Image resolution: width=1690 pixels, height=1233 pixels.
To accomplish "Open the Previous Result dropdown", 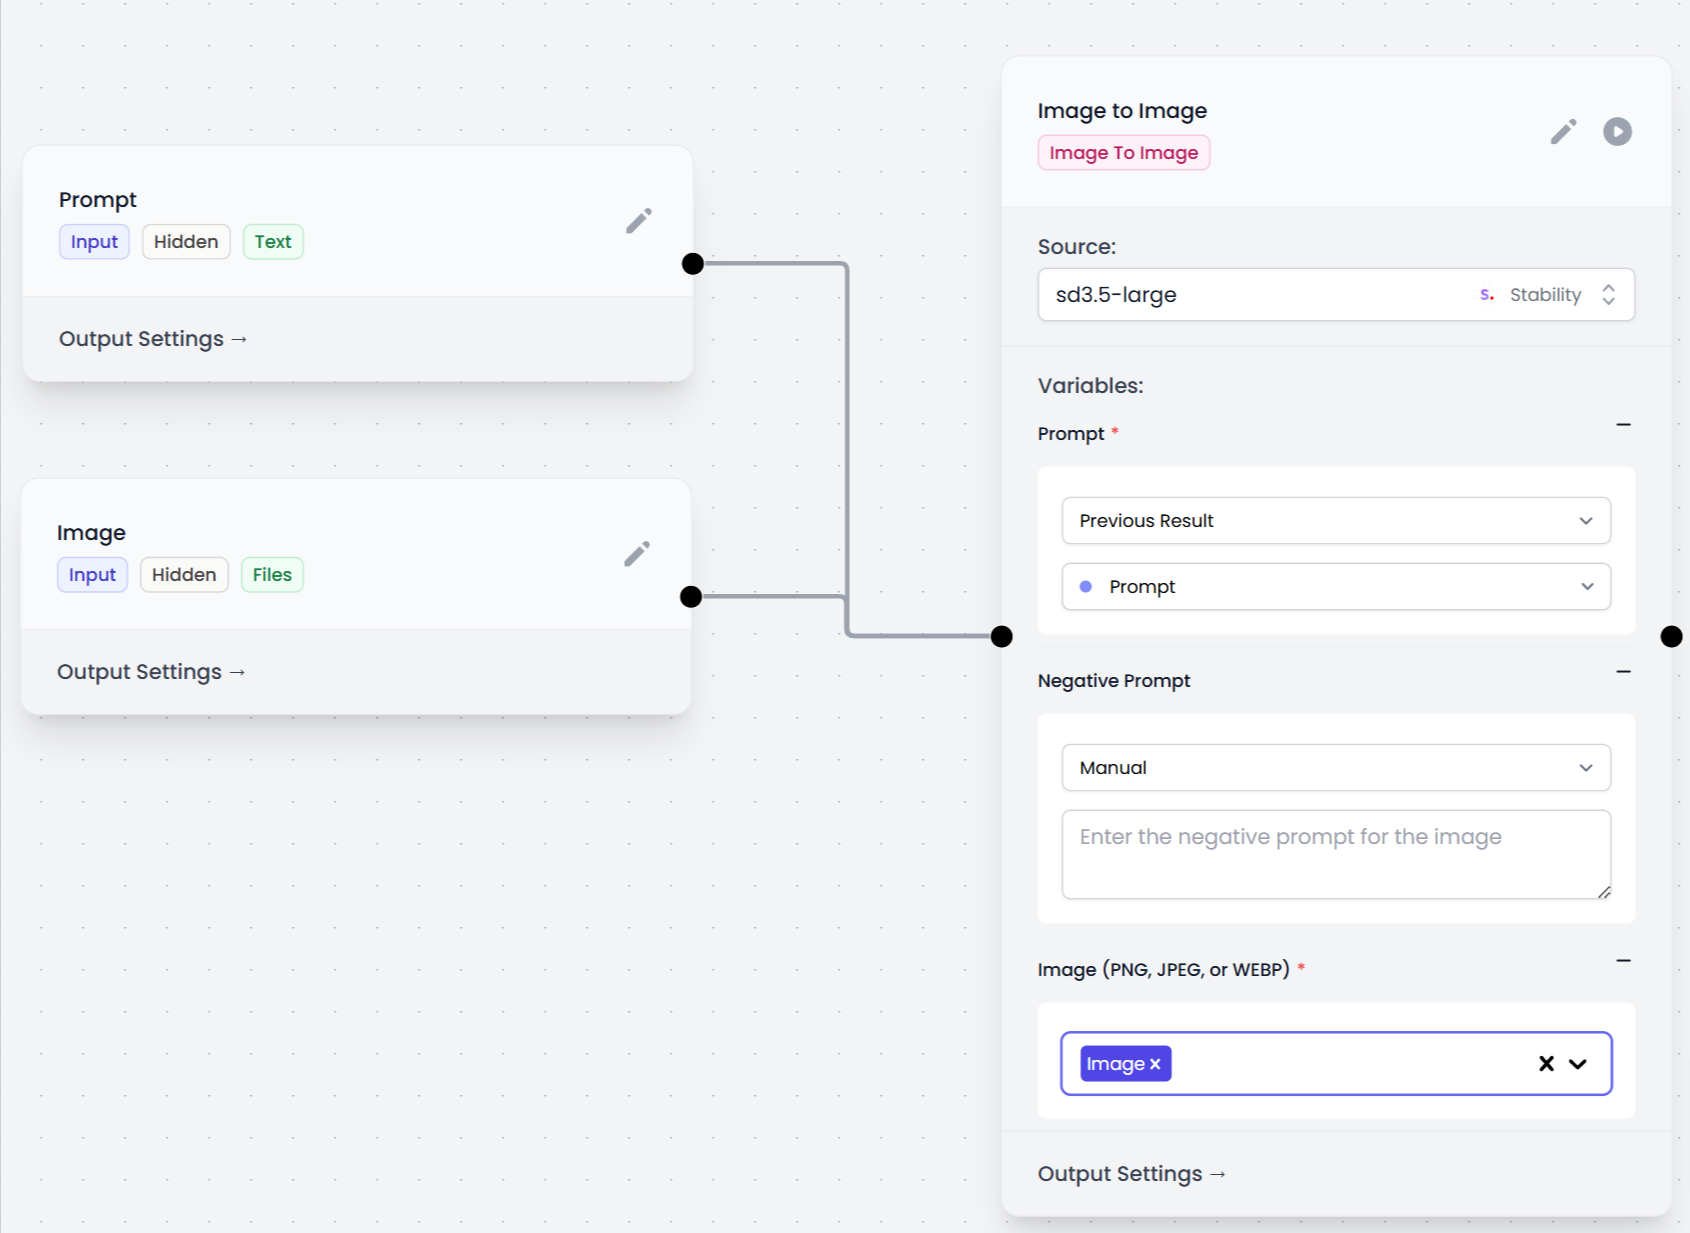I will pos(1335,521).
